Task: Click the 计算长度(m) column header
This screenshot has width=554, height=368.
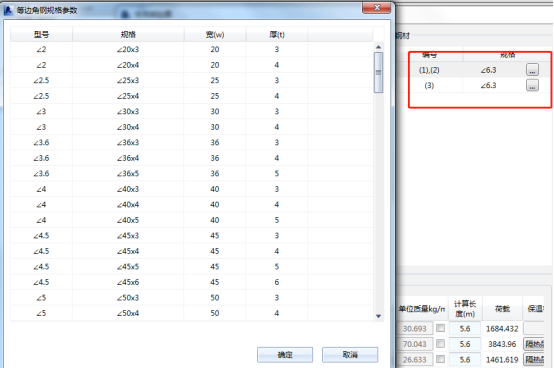Action: click(x=465, y=309)
